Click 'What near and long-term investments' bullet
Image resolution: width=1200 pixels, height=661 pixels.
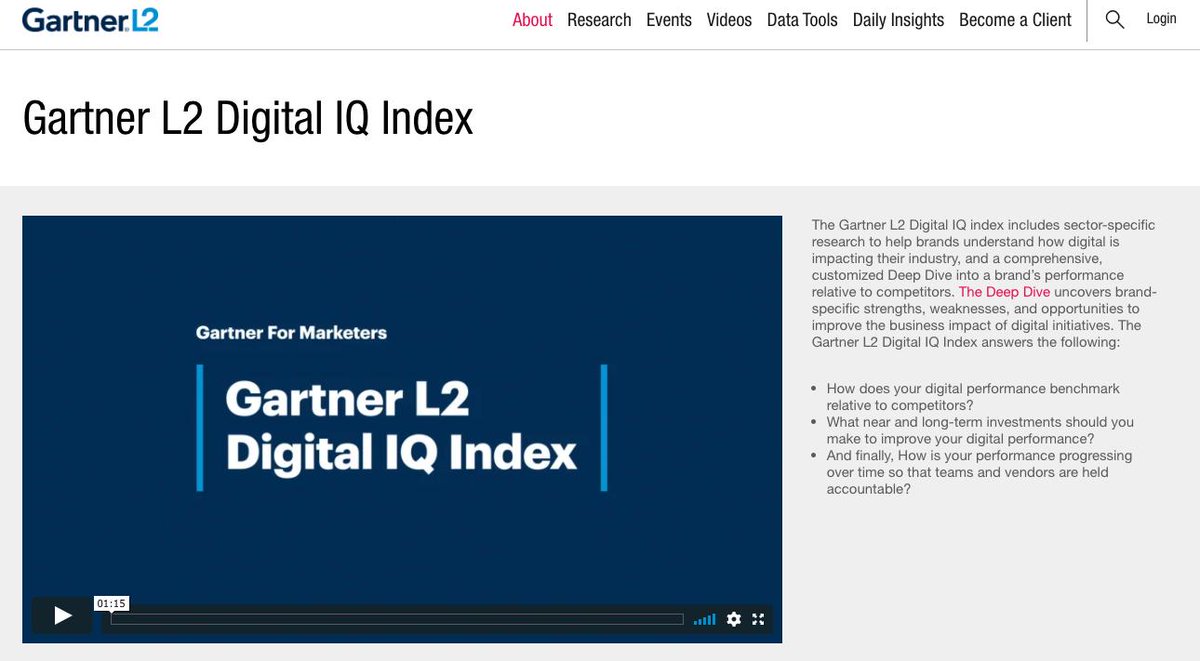[980, 431]
